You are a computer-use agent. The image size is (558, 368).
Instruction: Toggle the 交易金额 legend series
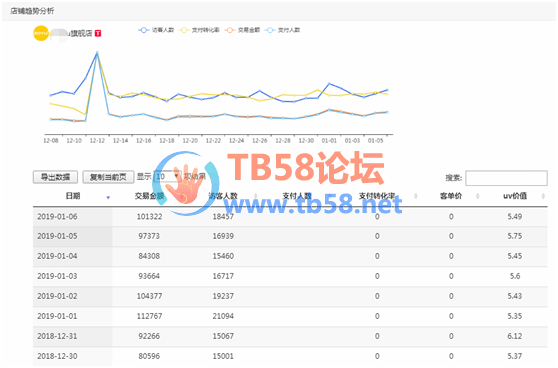click(x=242, y=30)
